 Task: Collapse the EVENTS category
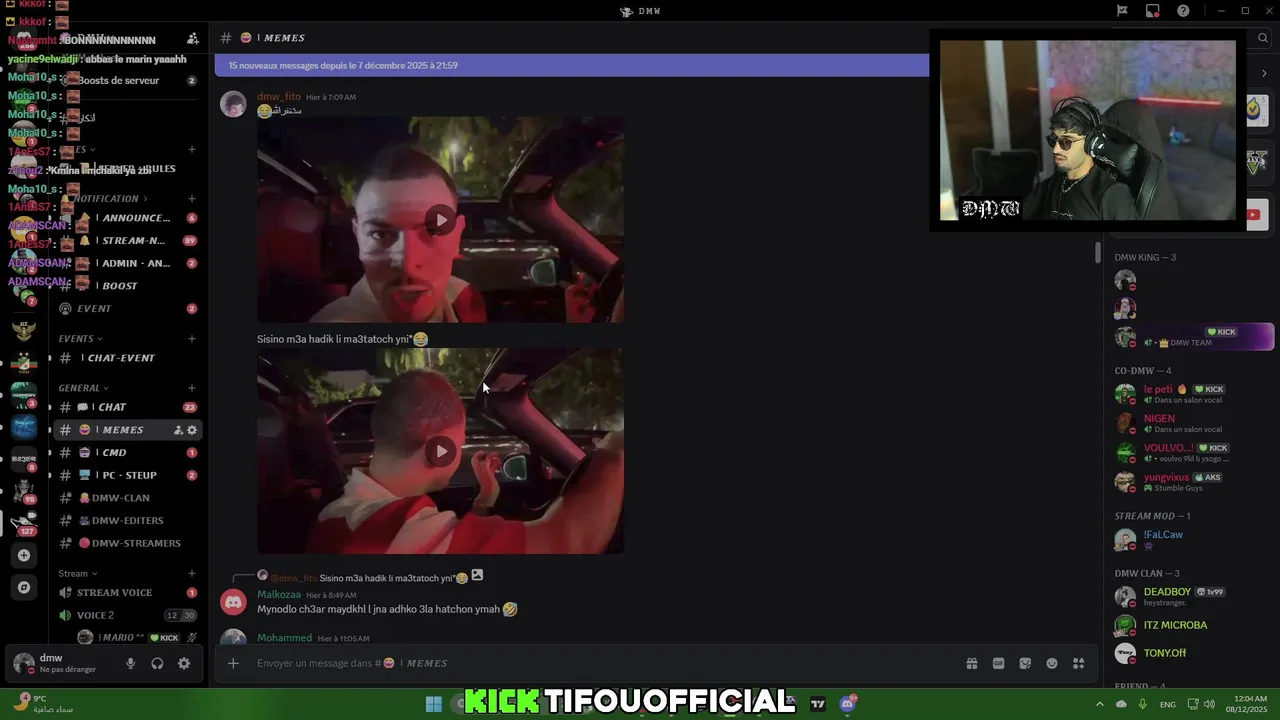point(80,339)
